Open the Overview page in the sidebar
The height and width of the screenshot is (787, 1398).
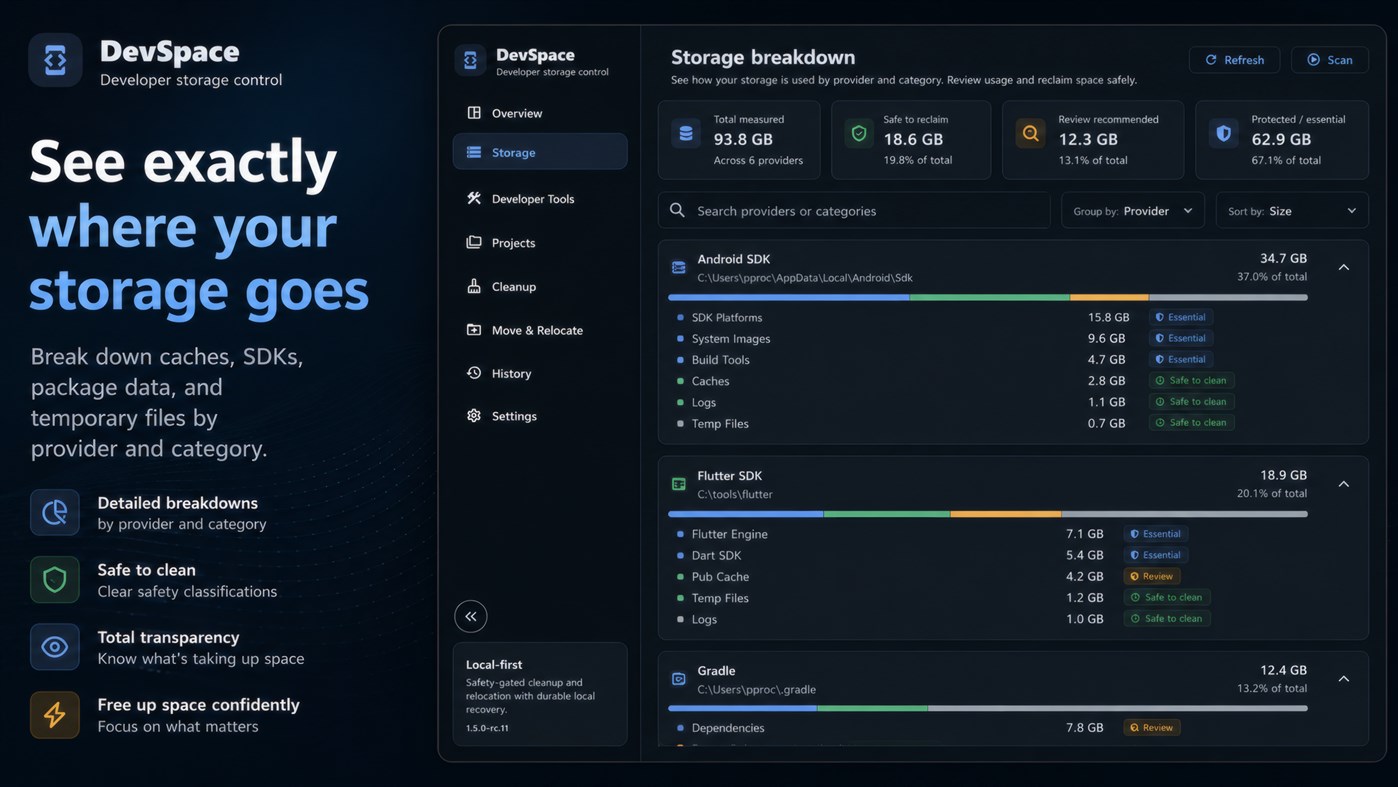coord(540,113)
